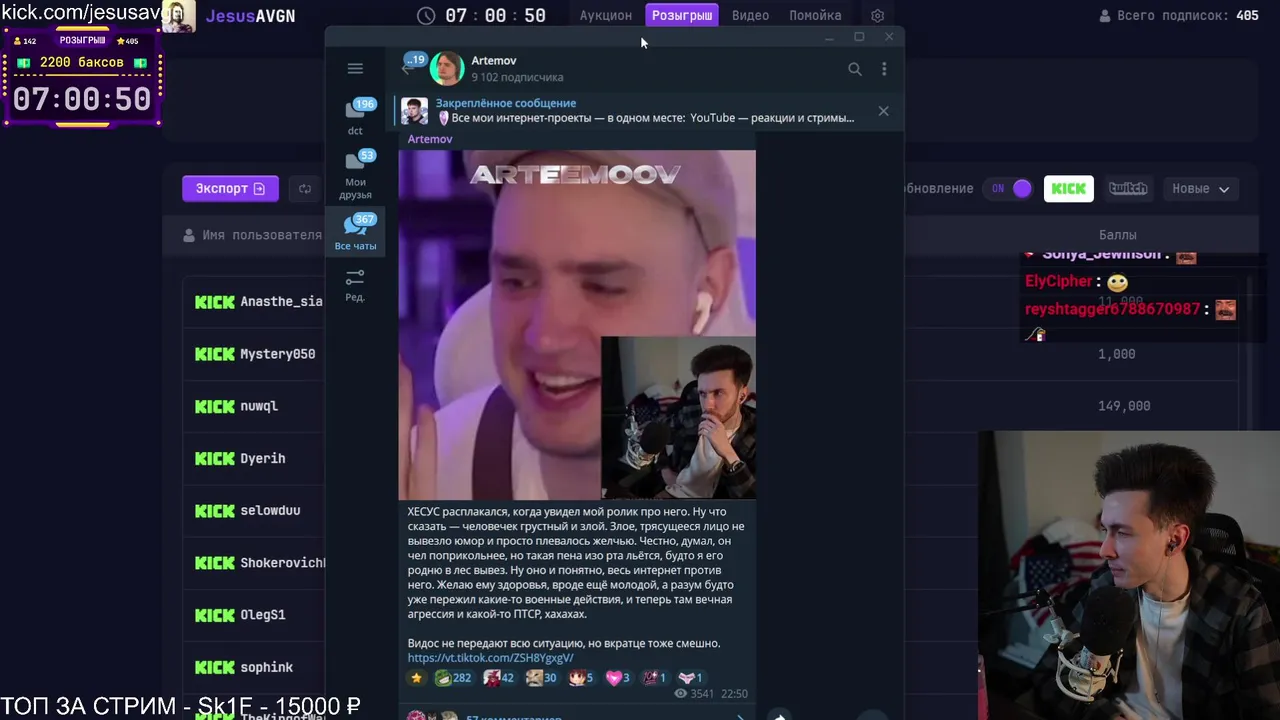This screenshot has height=720, width=1280.
Task: Click the reyshtagger6788670987 chat username
Action: pyautogui.click(x=1112, y=309)
